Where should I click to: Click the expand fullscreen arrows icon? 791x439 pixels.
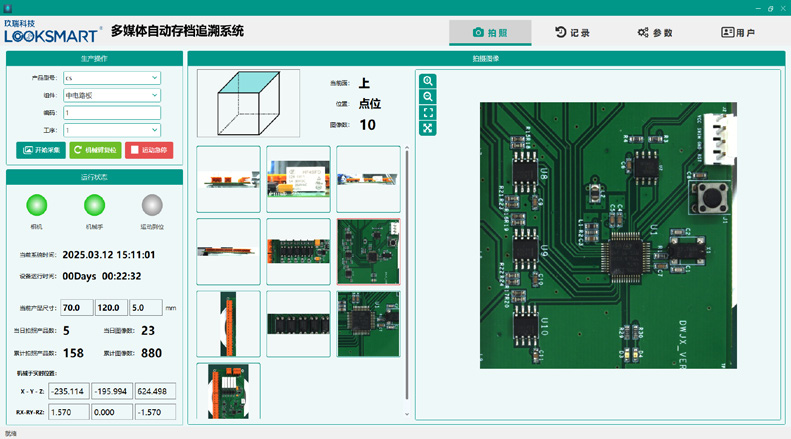(428, 129)
